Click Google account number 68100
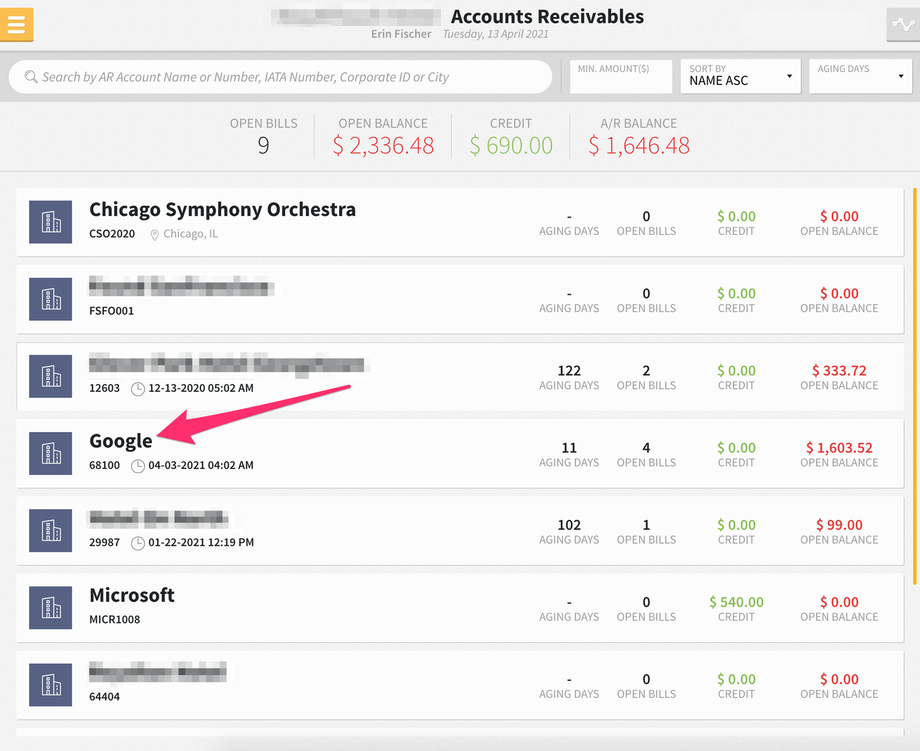 tap(104, 465)
